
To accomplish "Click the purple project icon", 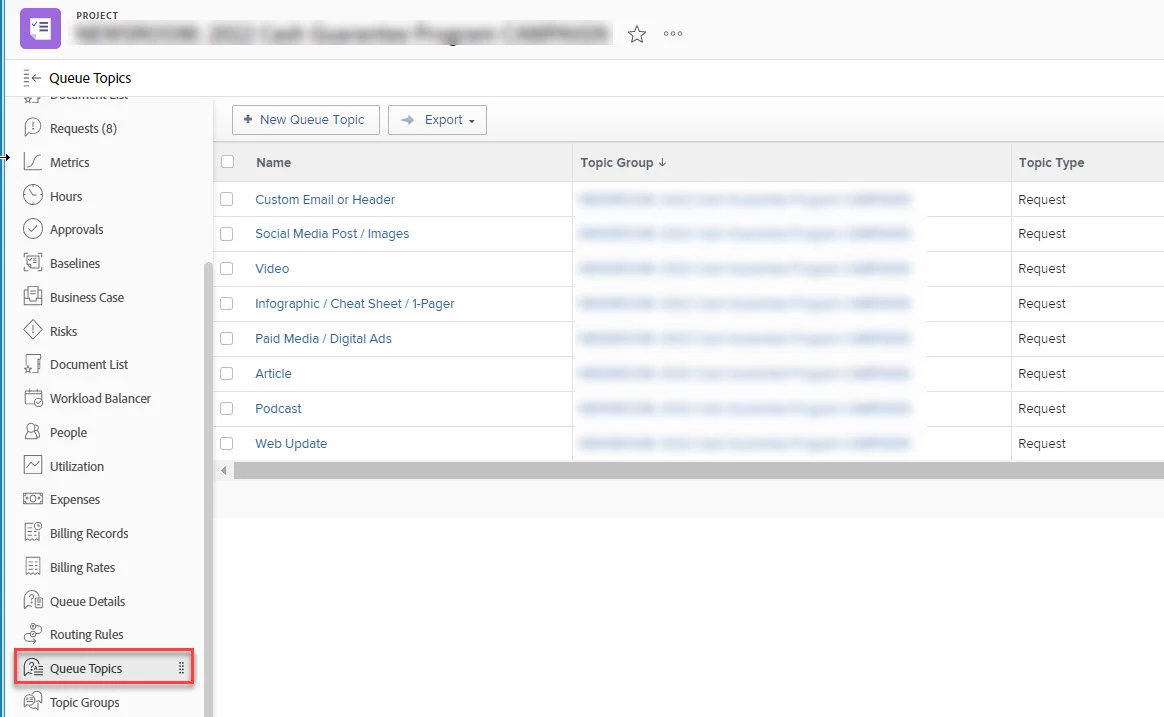I will pyautogui.click(x=40, y=28).
